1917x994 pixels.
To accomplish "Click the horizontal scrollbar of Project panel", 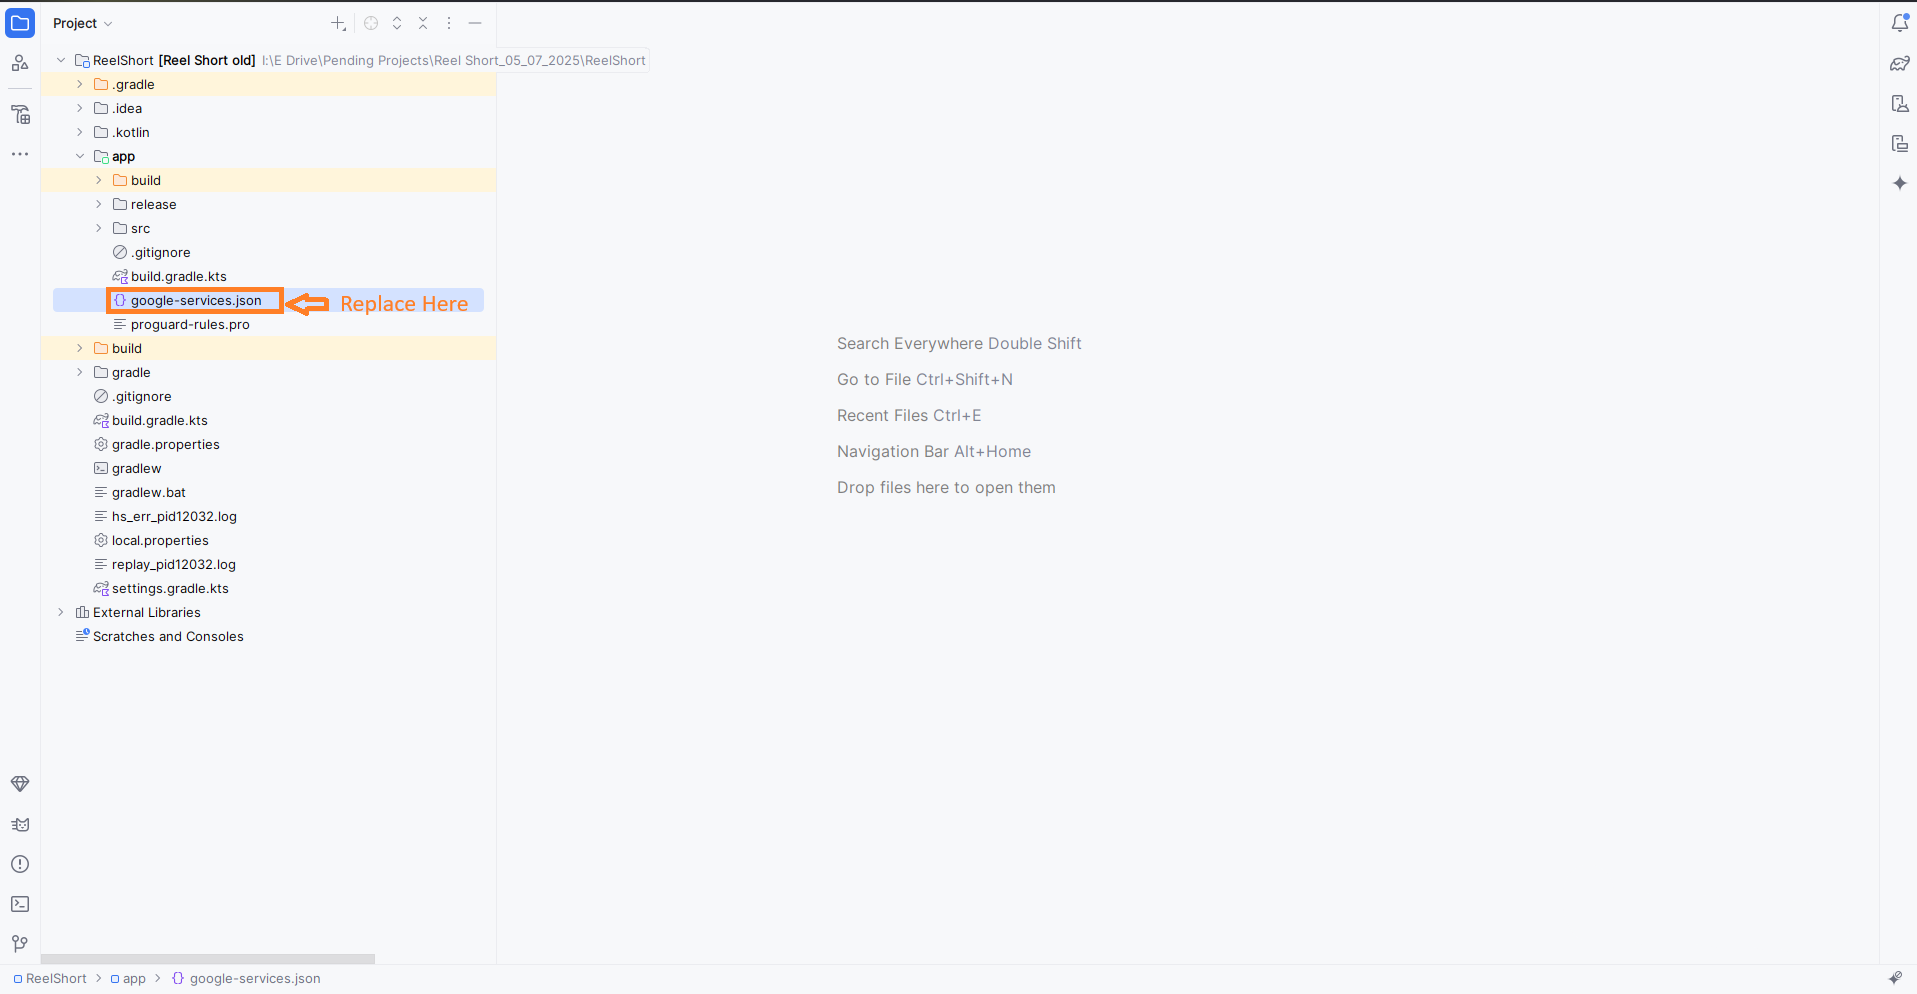I will pos(208,958).
